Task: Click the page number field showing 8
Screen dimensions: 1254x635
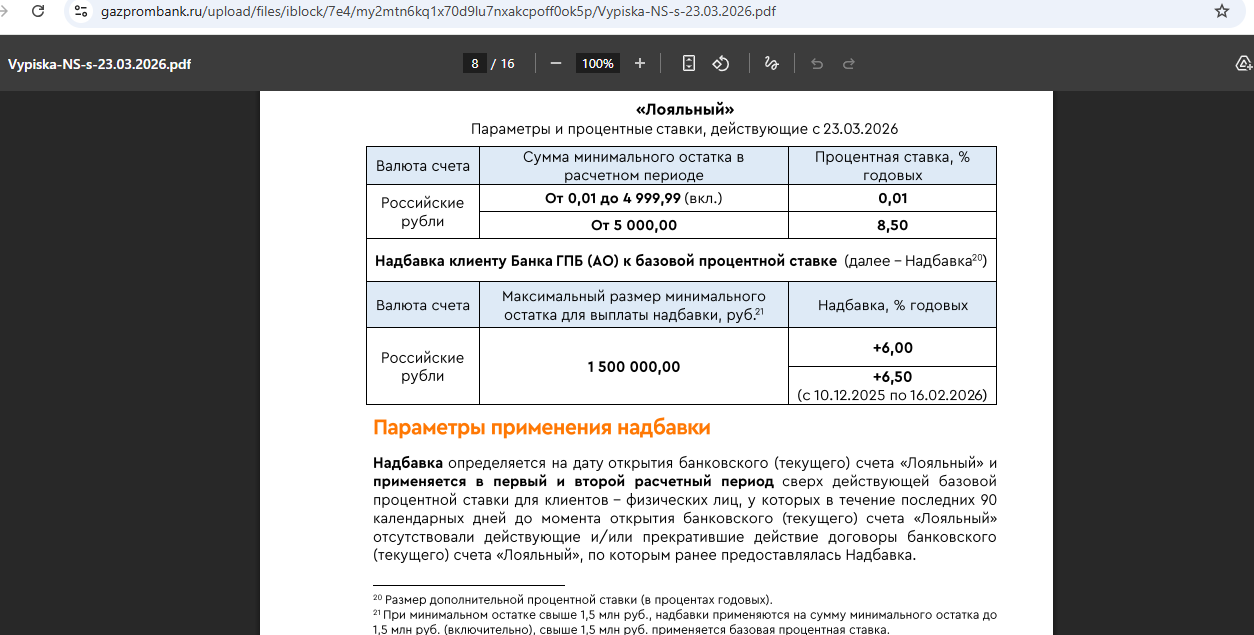Action: pos(474,63)
